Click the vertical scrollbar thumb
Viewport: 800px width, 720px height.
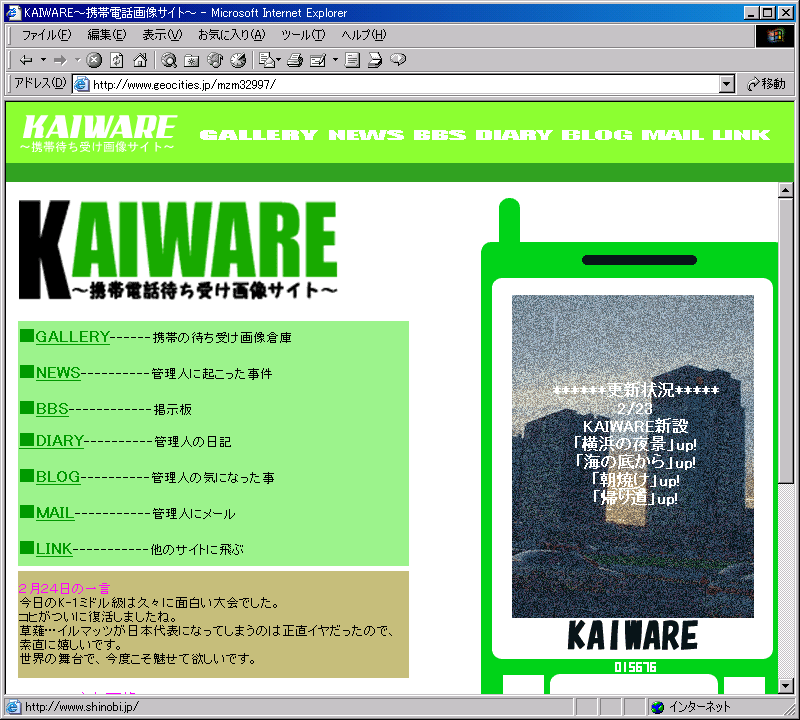(785, 340)
